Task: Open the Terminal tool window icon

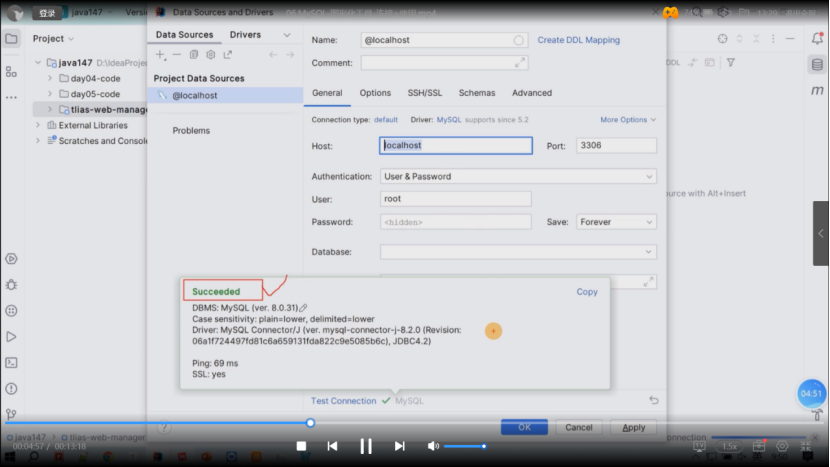Action: coord(11,363)
